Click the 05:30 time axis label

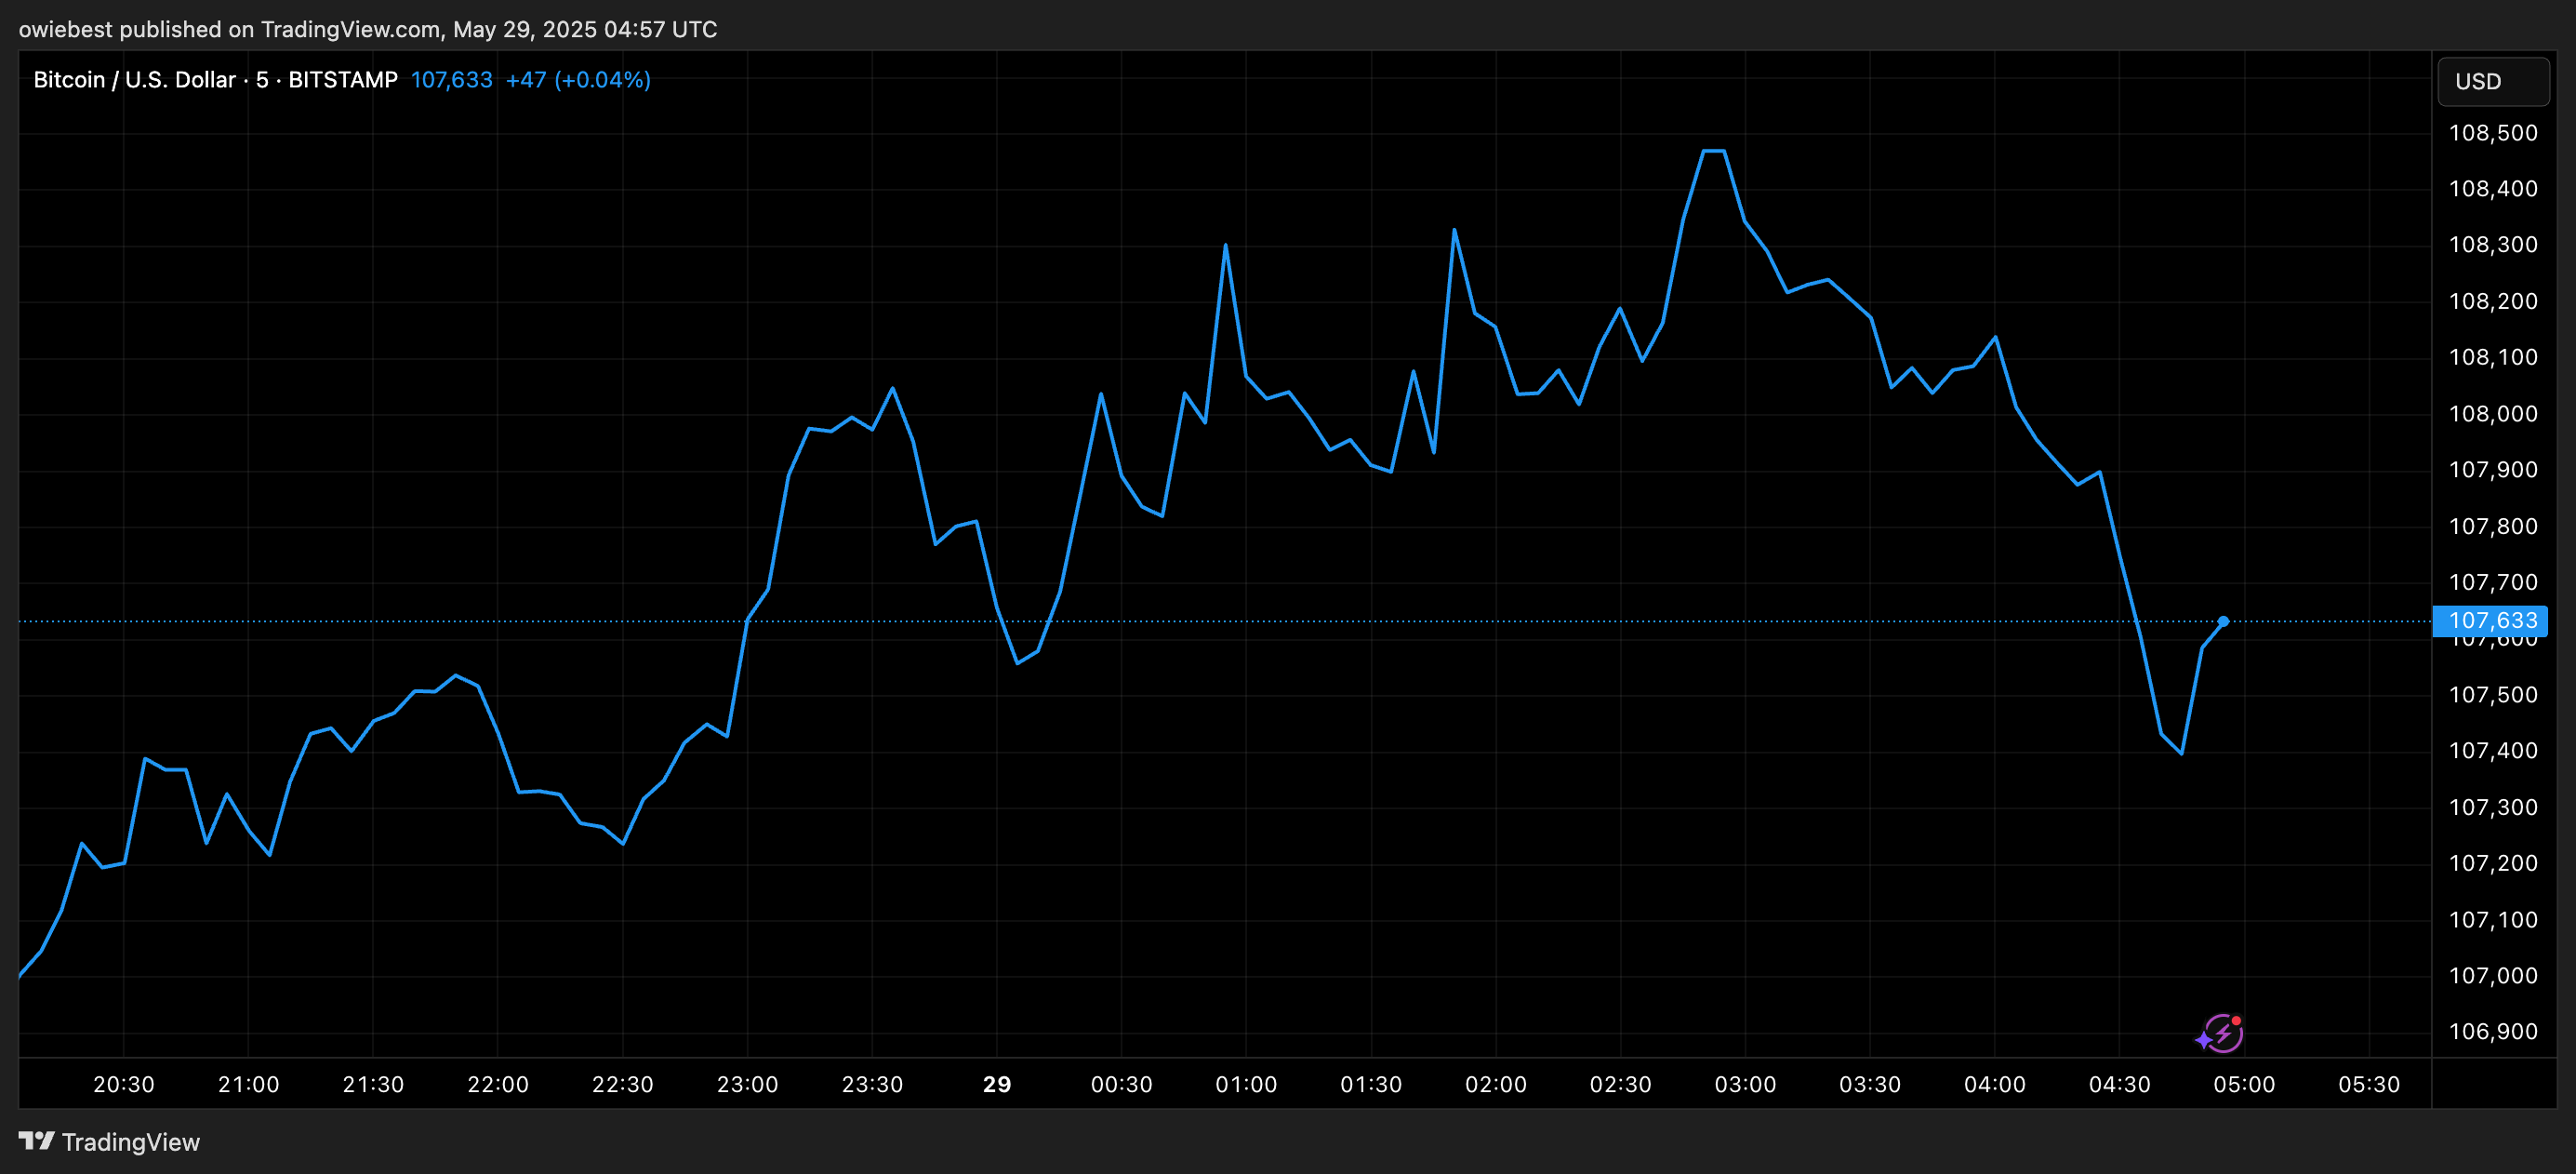(2368, 1085)
